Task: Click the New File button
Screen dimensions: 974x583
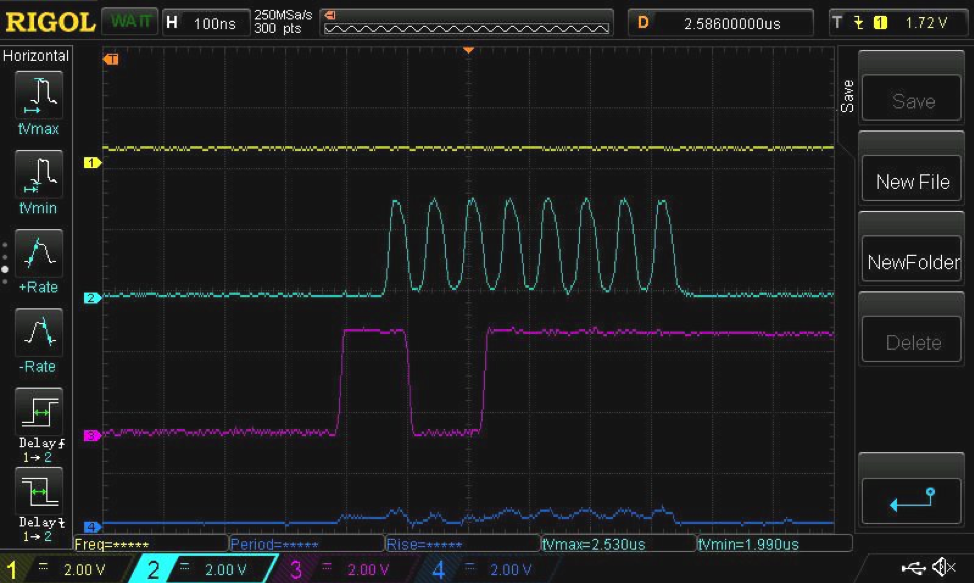Action: point(910,180)
